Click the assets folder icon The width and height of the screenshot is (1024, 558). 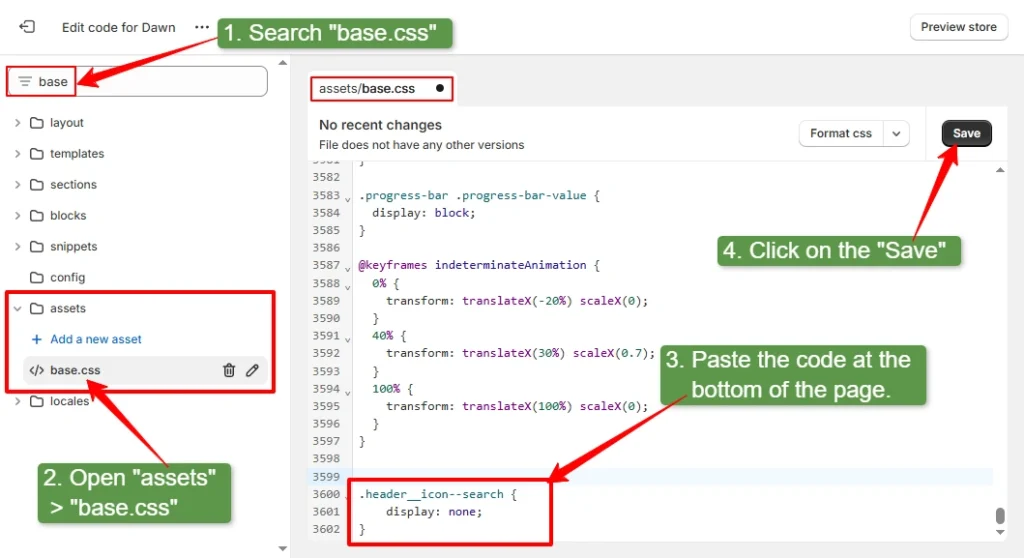point(37,308)
